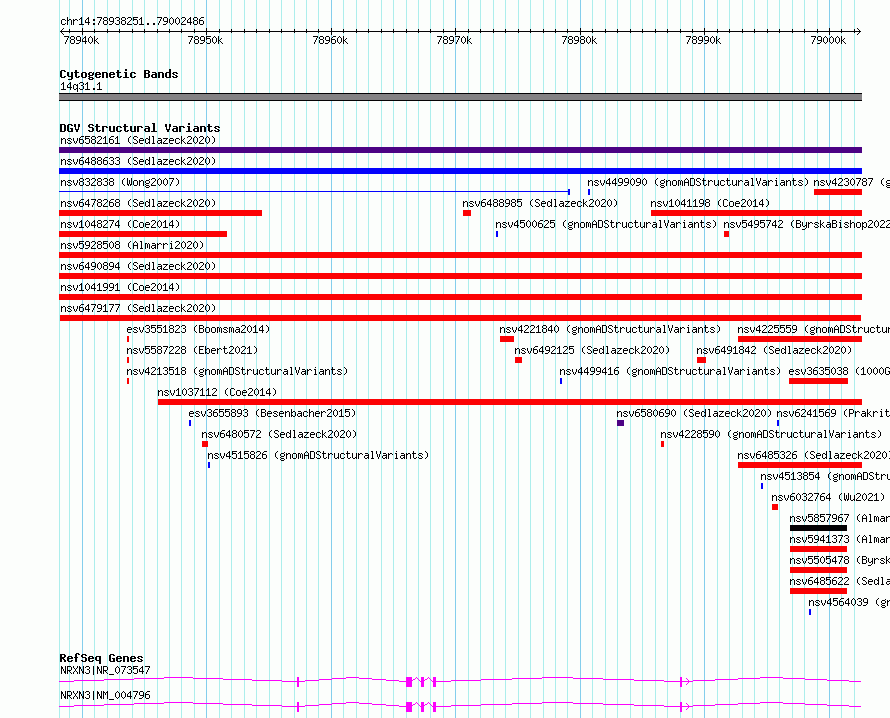Click nsv6032764 (Wu2021) label
This screenshot has height=718, width=890.
(x=828, y=497)
